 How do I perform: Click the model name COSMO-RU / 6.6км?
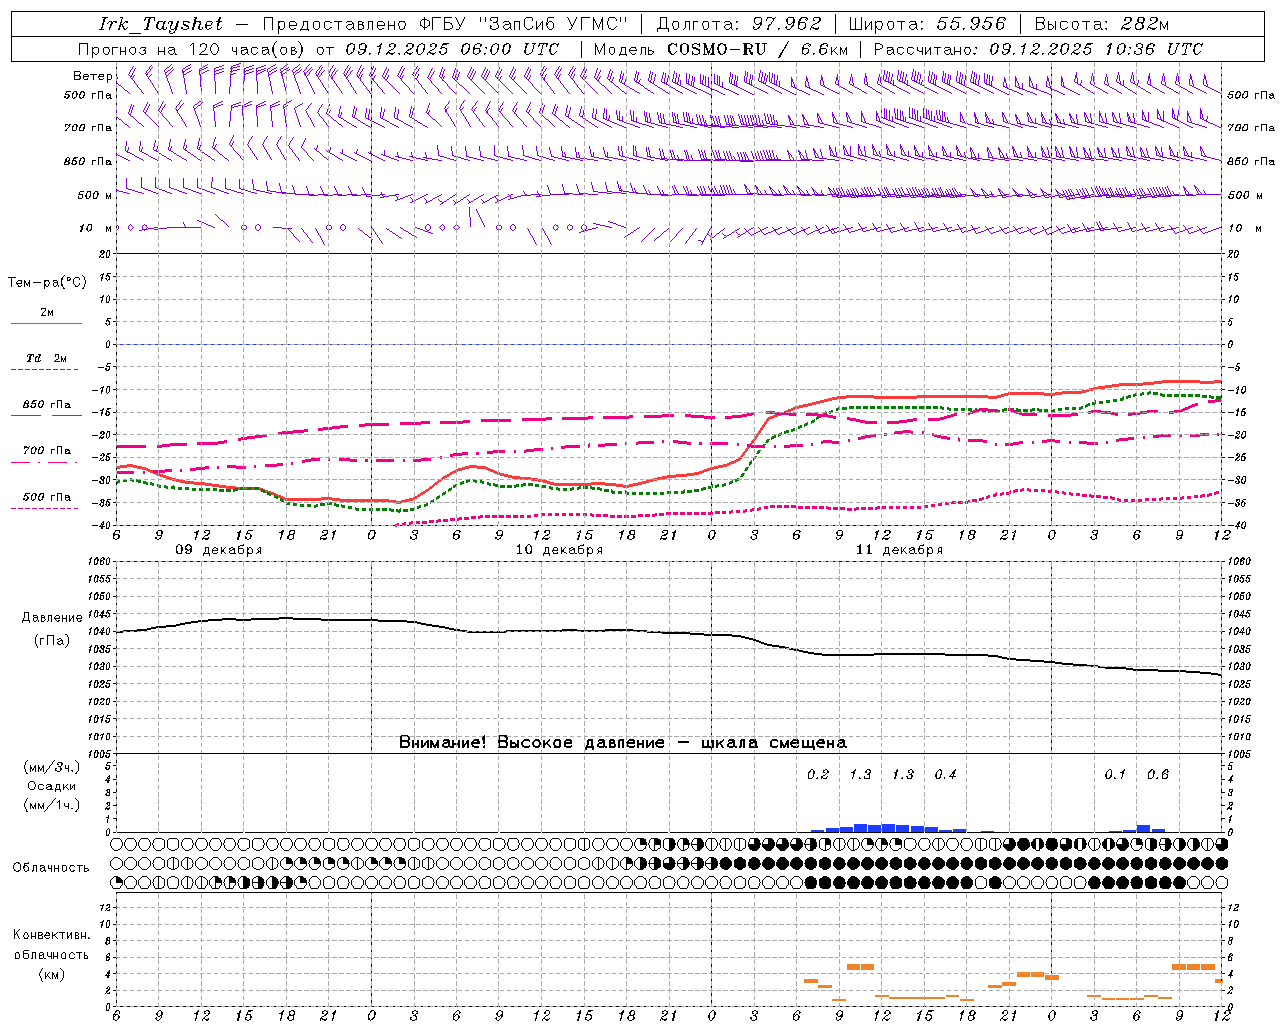[x=757, y=49]
